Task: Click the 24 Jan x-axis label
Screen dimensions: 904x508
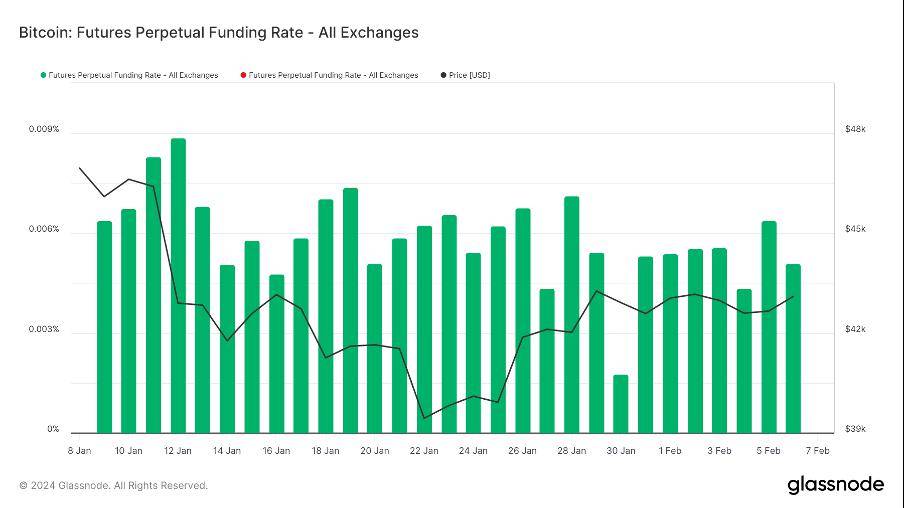Action: click(473, 450)
